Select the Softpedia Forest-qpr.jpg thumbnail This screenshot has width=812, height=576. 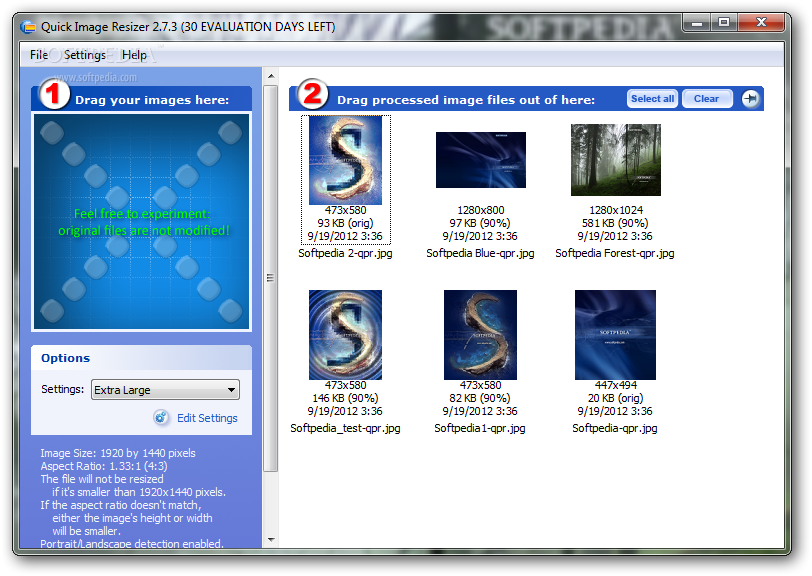click(616, 160)
